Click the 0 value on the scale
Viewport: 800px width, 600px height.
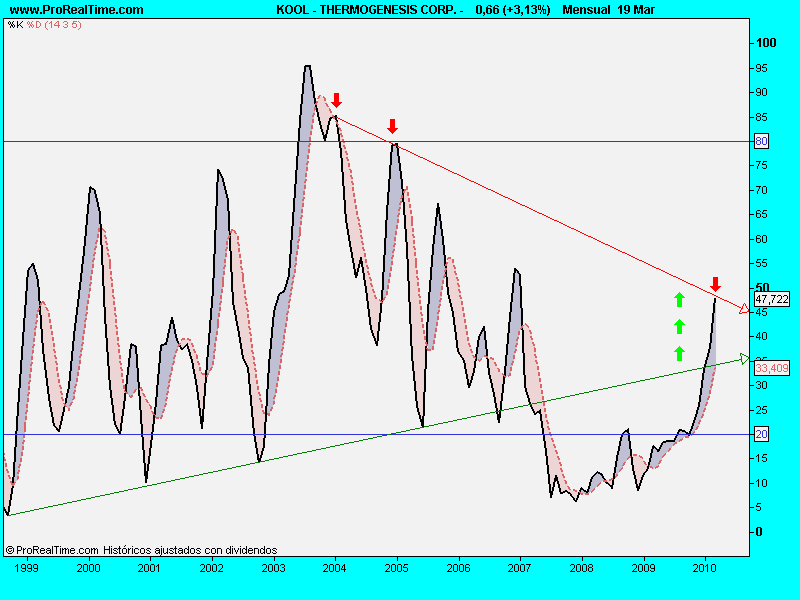click(759, 532)
